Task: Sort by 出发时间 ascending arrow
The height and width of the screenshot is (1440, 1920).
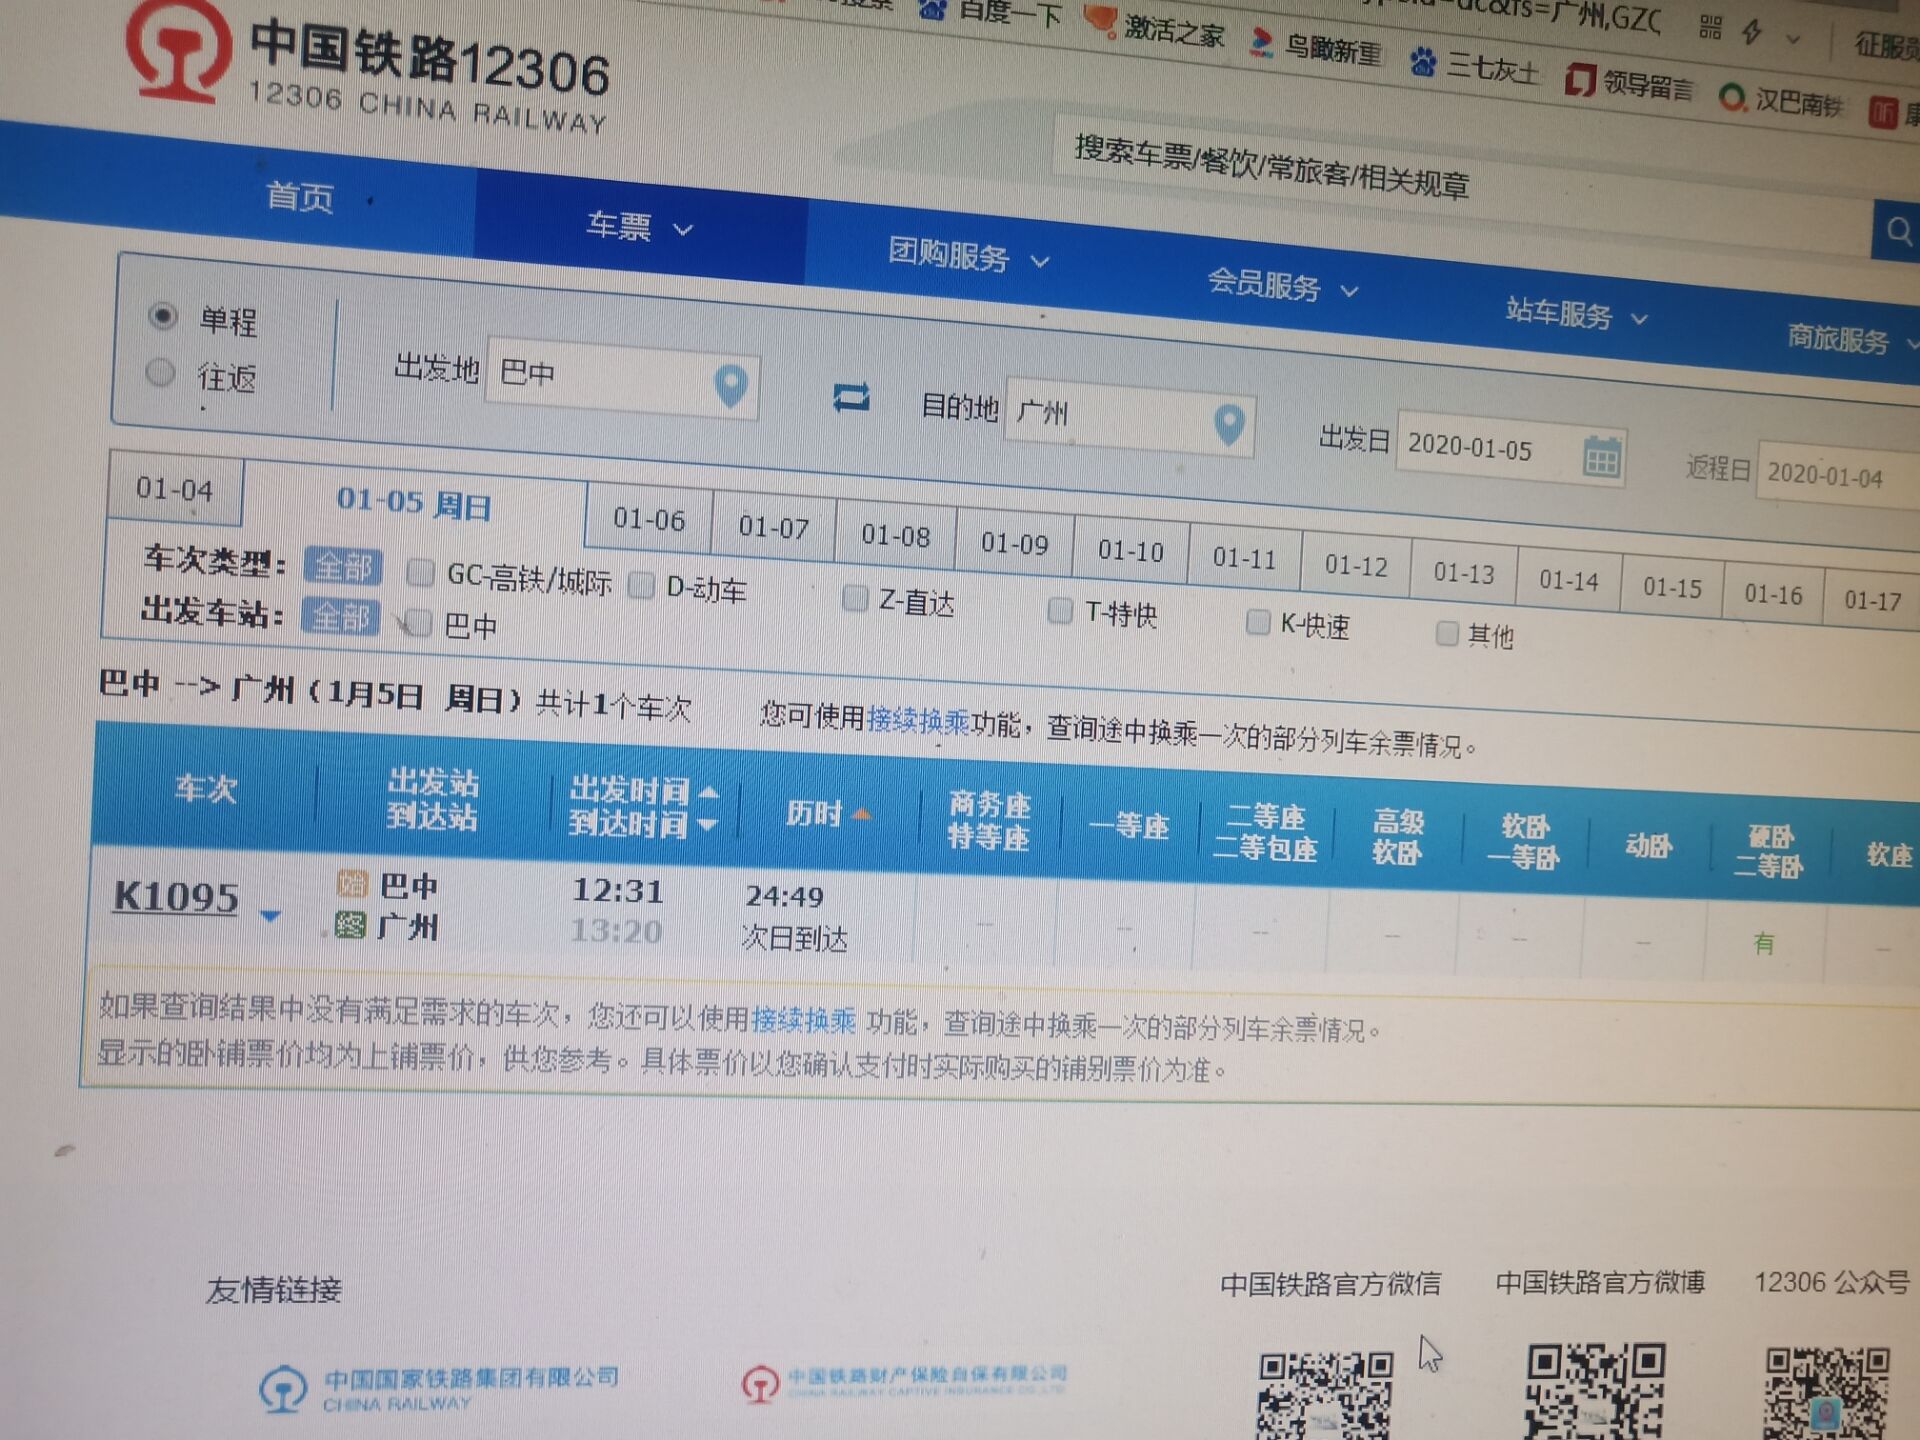Action: pos(709,792)
